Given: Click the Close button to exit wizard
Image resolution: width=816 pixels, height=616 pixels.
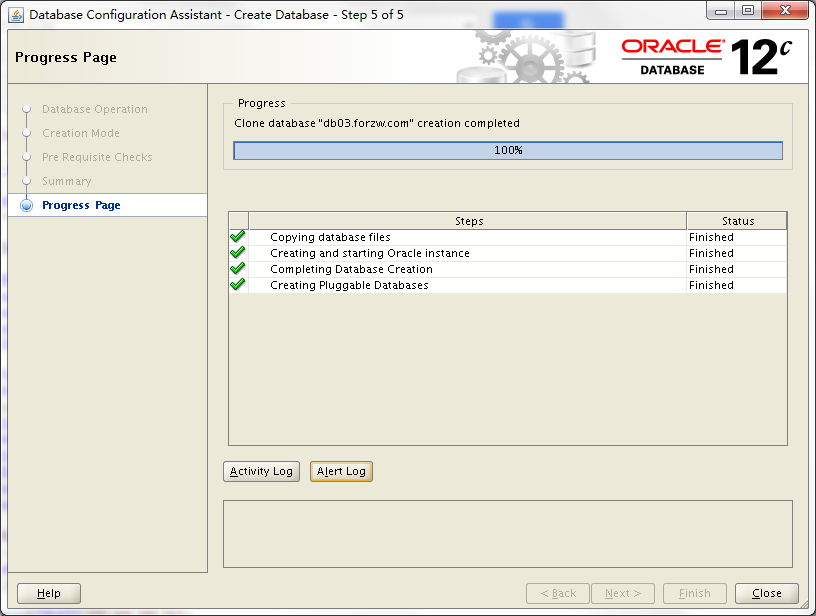Looking at the screenshot, I should [x=766, y=592].
